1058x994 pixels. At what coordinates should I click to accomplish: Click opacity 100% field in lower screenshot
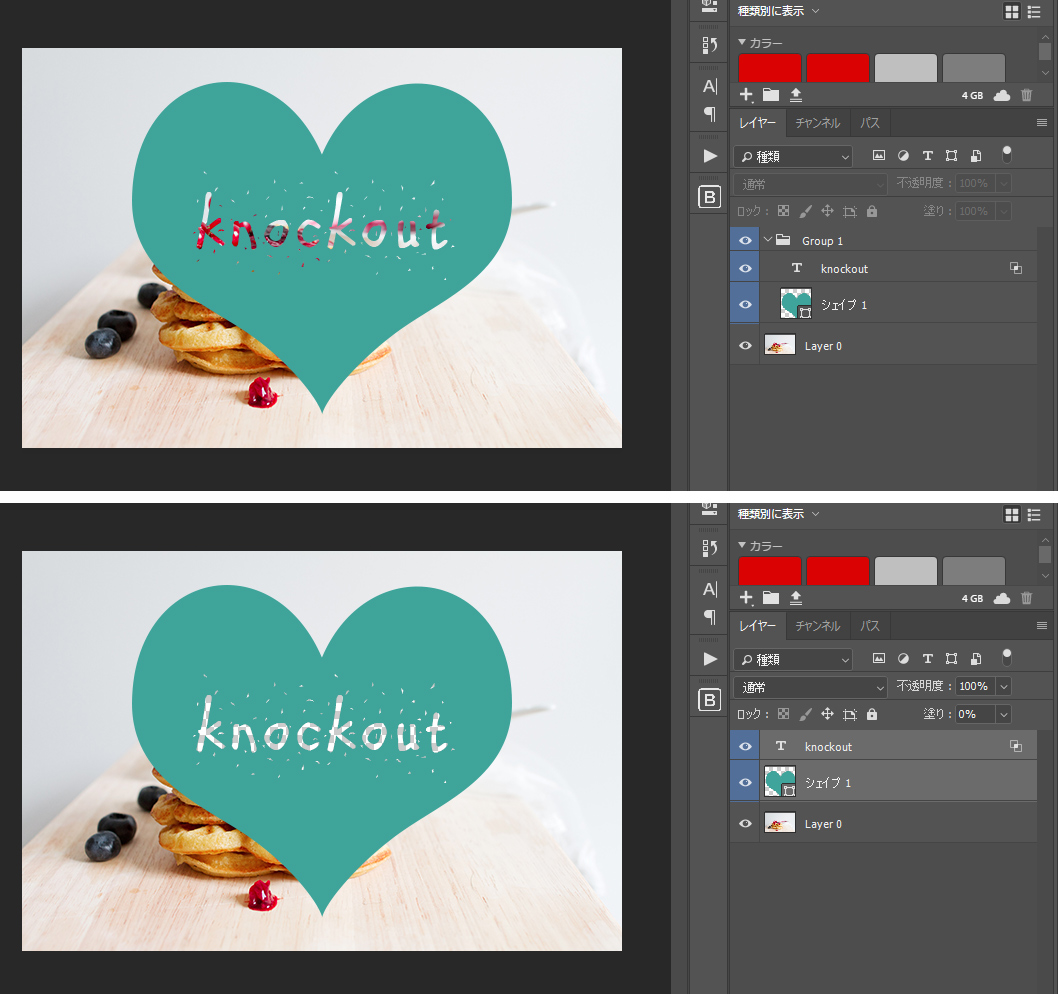[974, 686]
